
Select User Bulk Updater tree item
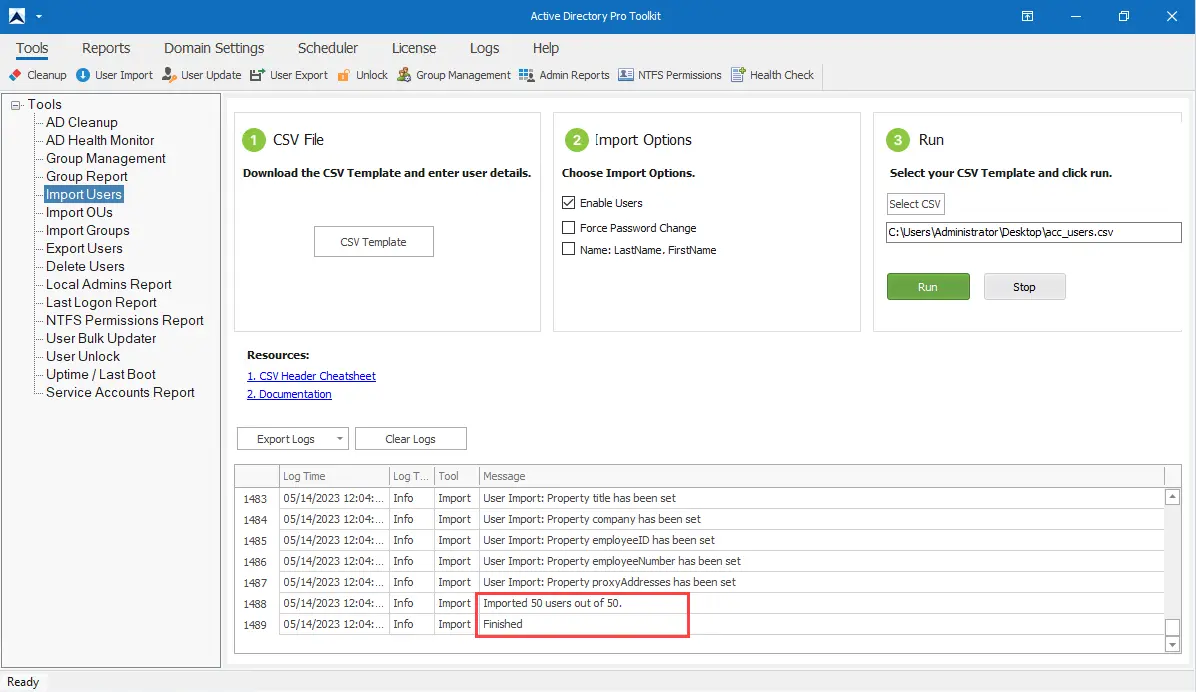[101, 339]
